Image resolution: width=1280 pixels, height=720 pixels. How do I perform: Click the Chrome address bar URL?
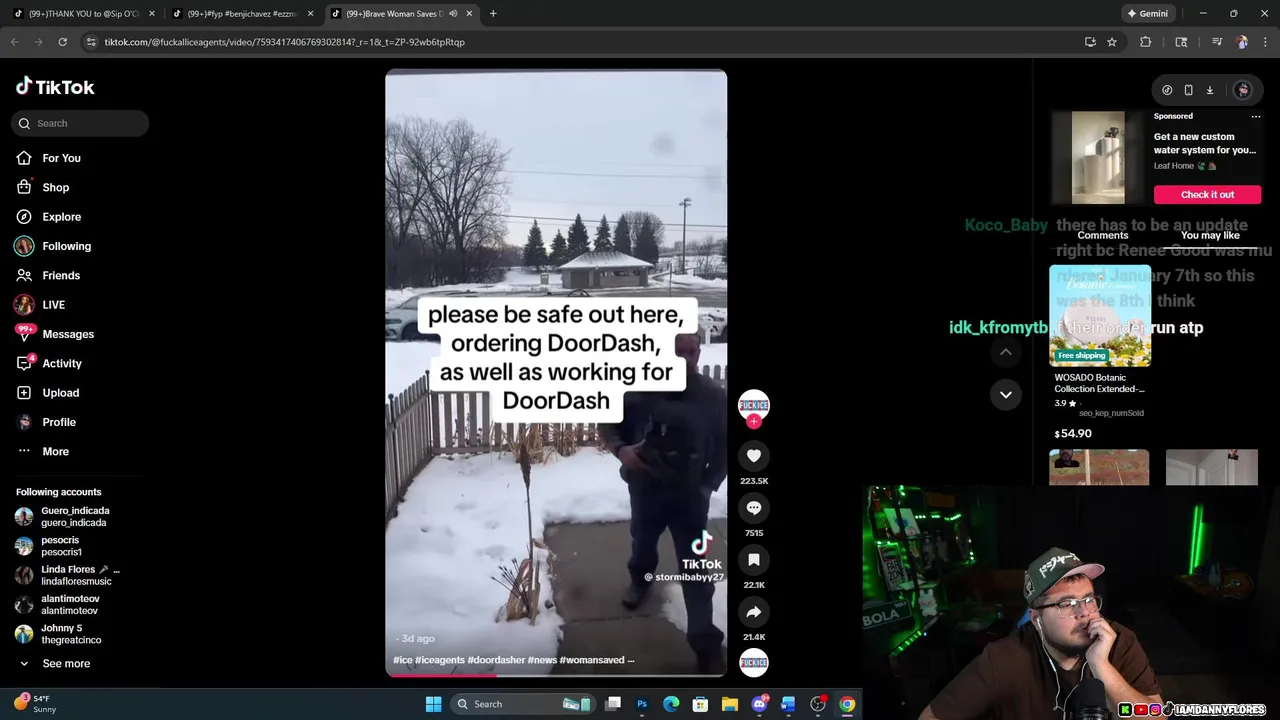(285, 42)
